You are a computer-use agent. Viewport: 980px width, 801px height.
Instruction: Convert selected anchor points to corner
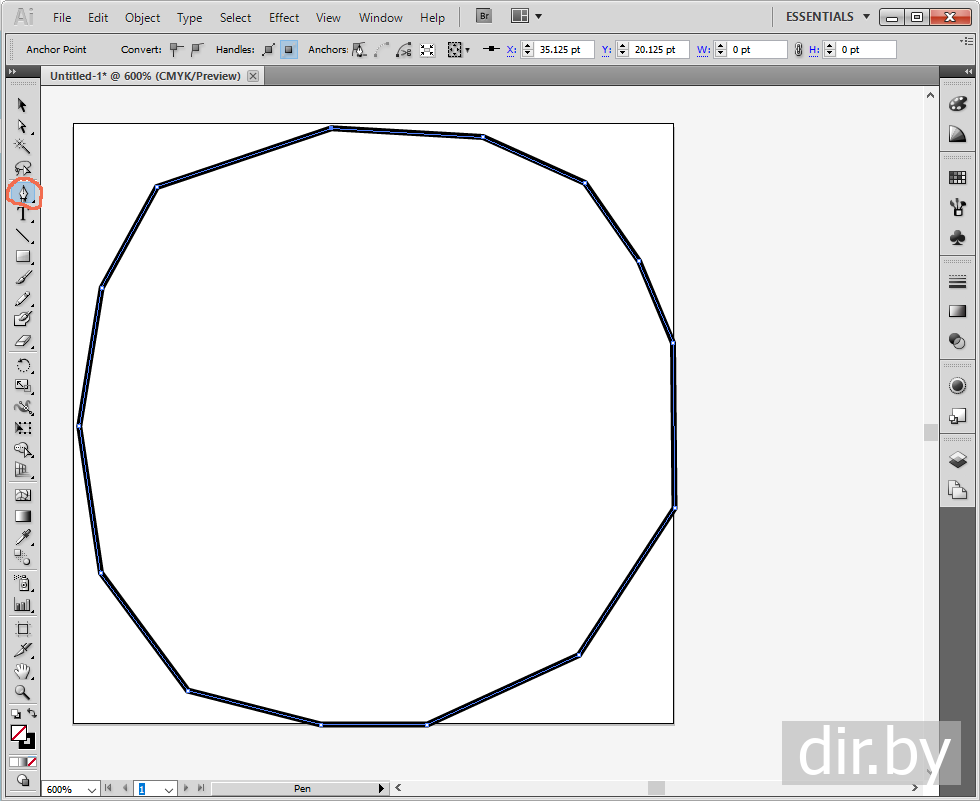click(x=176, y=49)
